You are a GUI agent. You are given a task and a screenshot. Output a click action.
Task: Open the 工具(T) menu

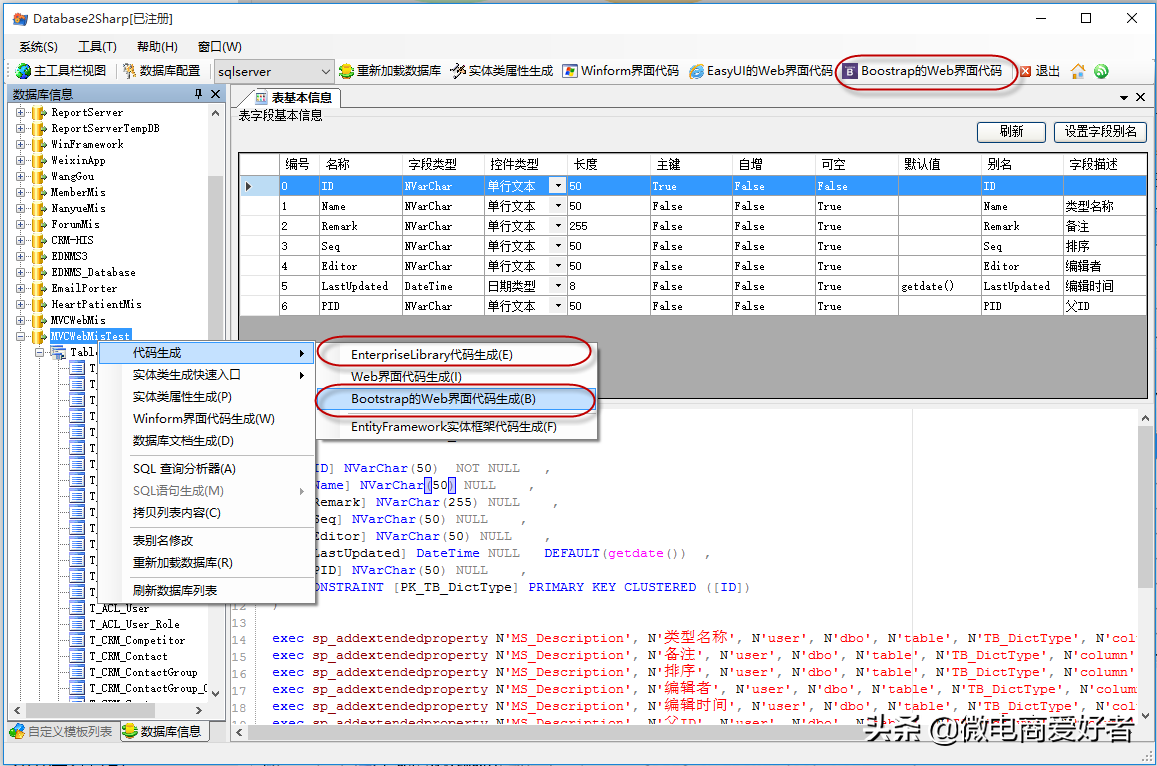(97, 46)
